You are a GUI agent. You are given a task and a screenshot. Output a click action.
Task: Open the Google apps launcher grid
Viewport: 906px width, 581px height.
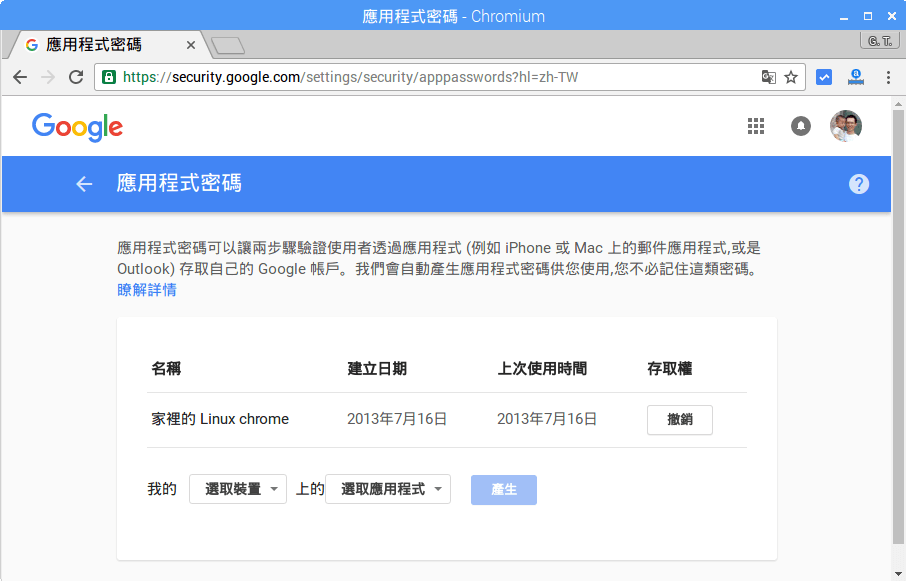point(755,126)
